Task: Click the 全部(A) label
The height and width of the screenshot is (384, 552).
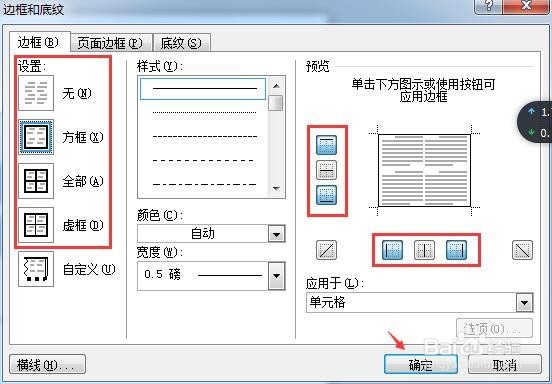Action: [83, 181]
